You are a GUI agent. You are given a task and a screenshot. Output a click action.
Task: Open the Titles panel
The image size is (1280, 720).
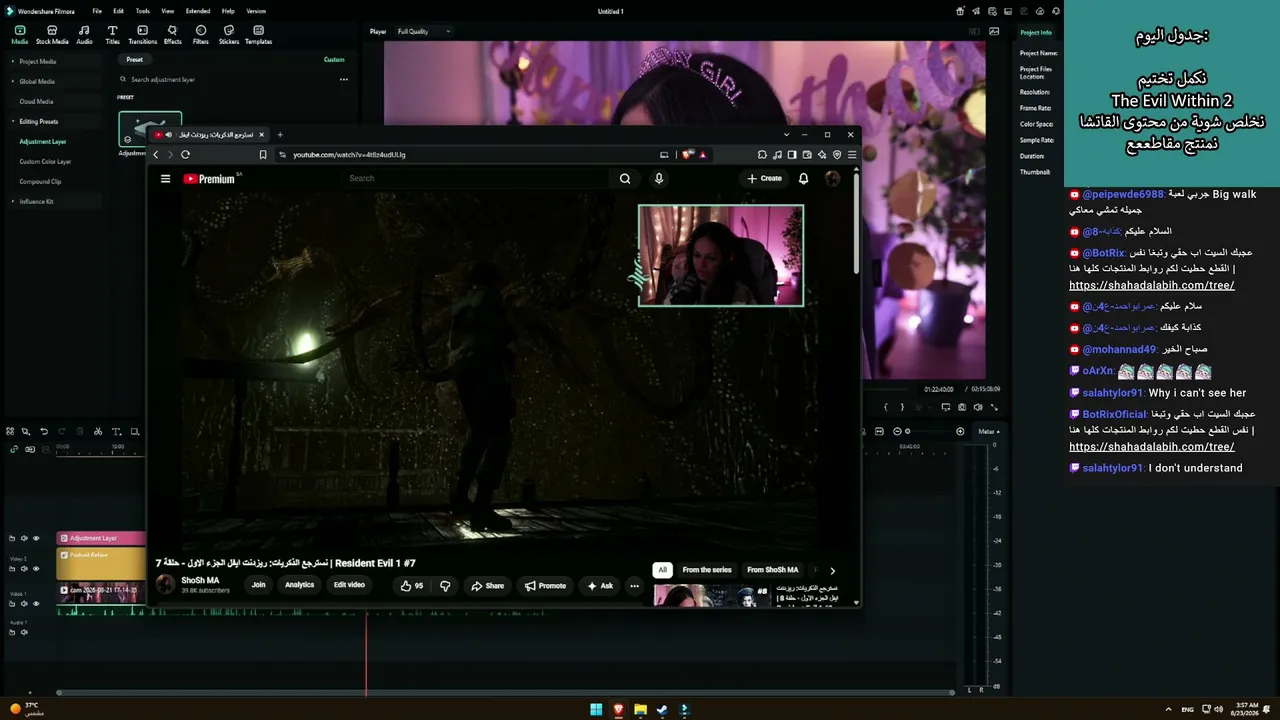(112, 35)
